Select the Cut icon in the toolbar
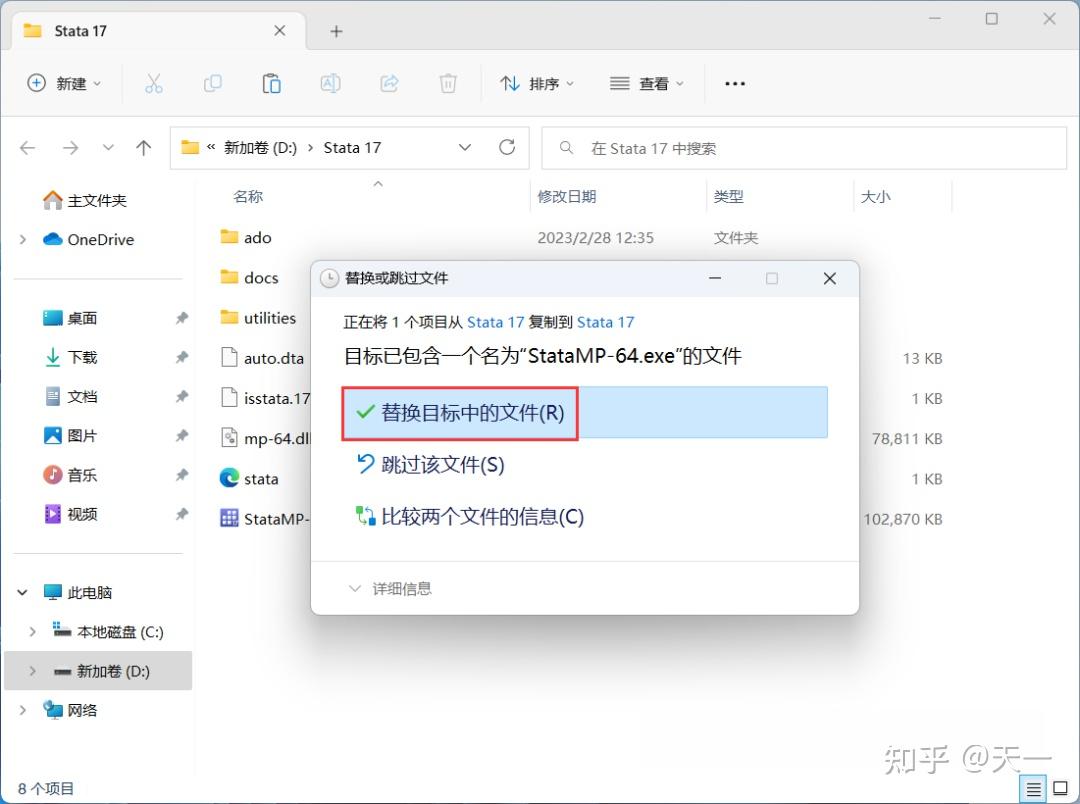The image size is (1080, 804). (153, 83)
